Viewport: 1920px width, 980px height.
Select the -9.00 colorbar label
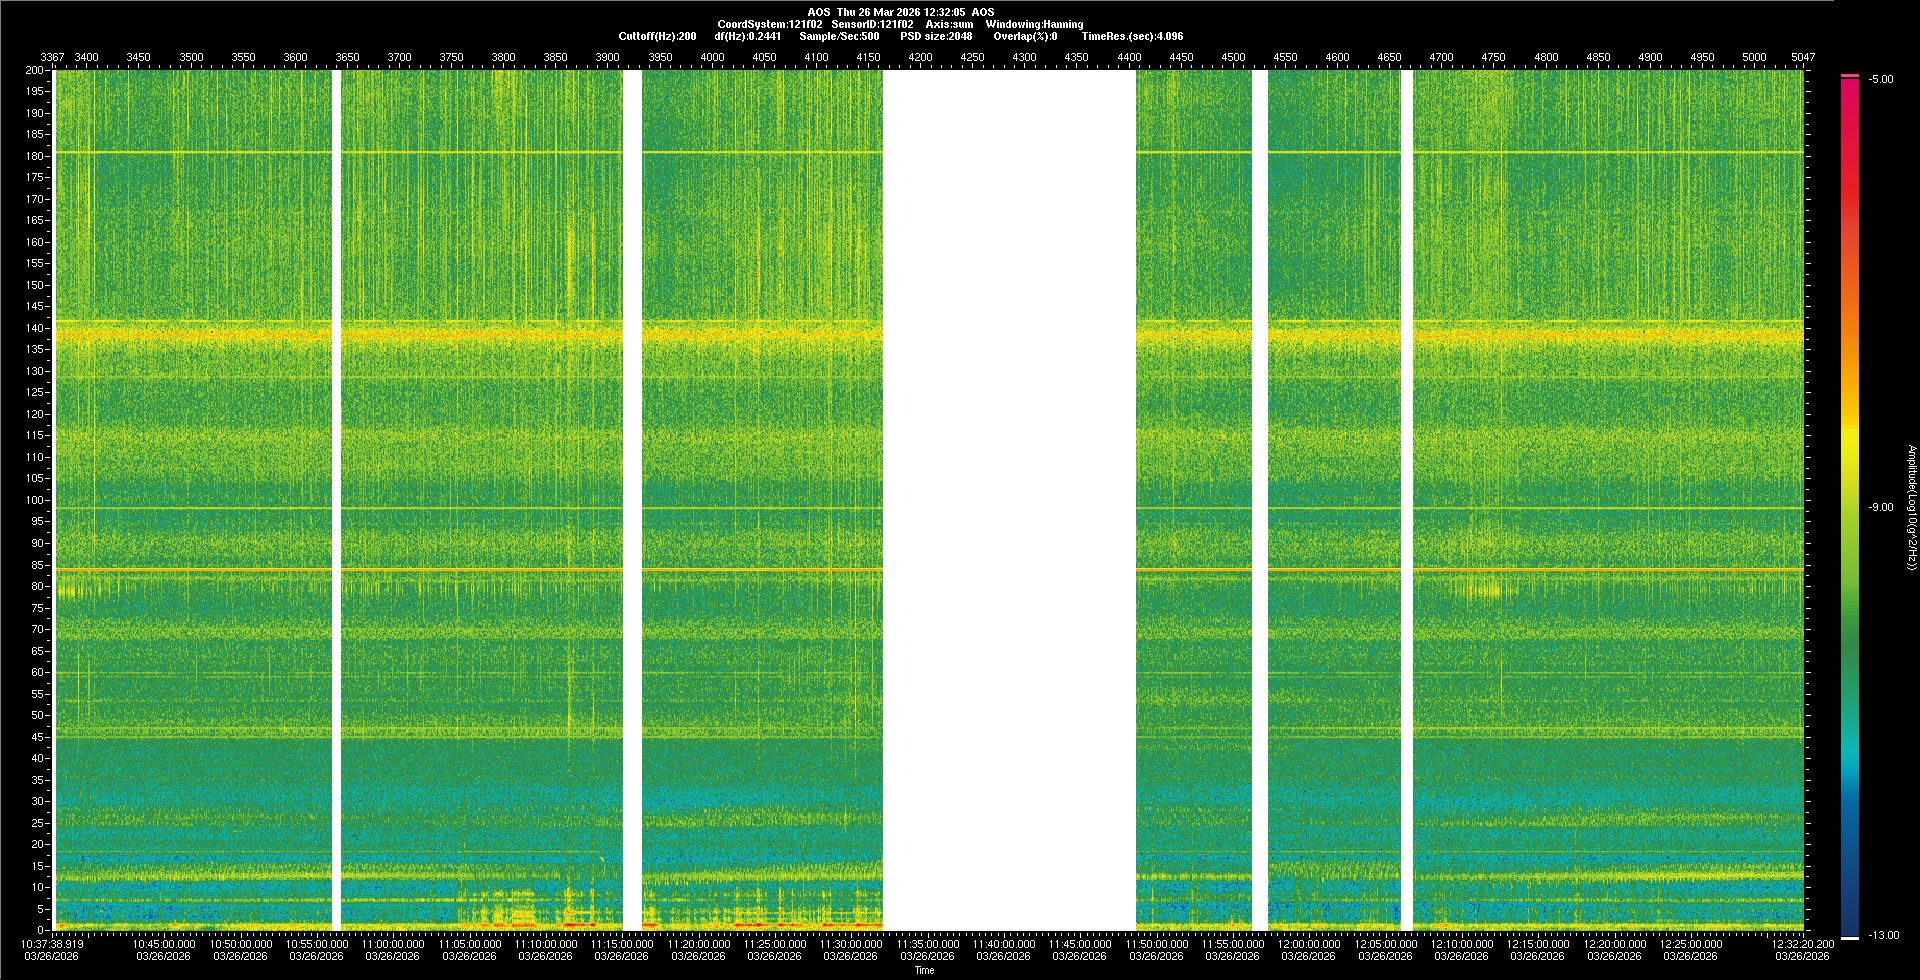pos(1880,508)
